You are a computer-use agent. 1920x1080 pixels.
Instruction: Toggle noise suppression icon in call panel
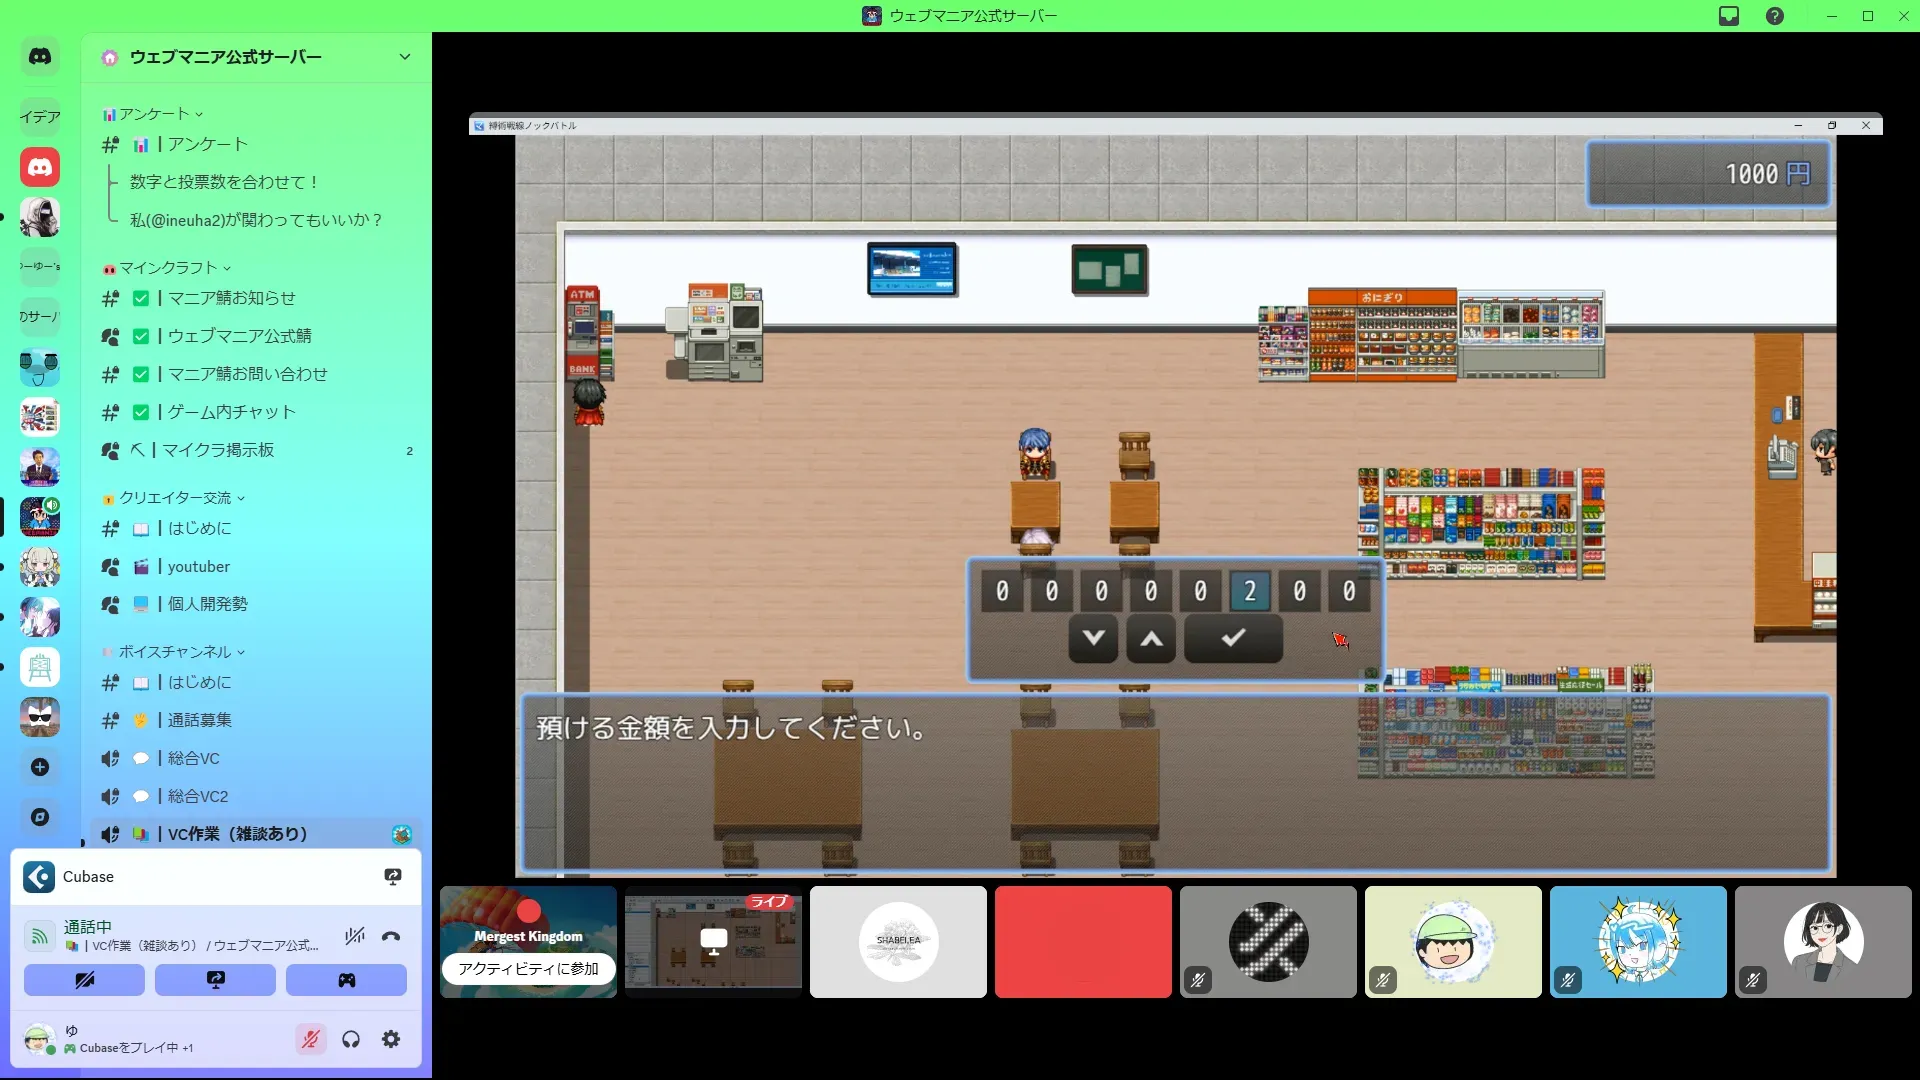pyautogui.click(x=354, y=936)
